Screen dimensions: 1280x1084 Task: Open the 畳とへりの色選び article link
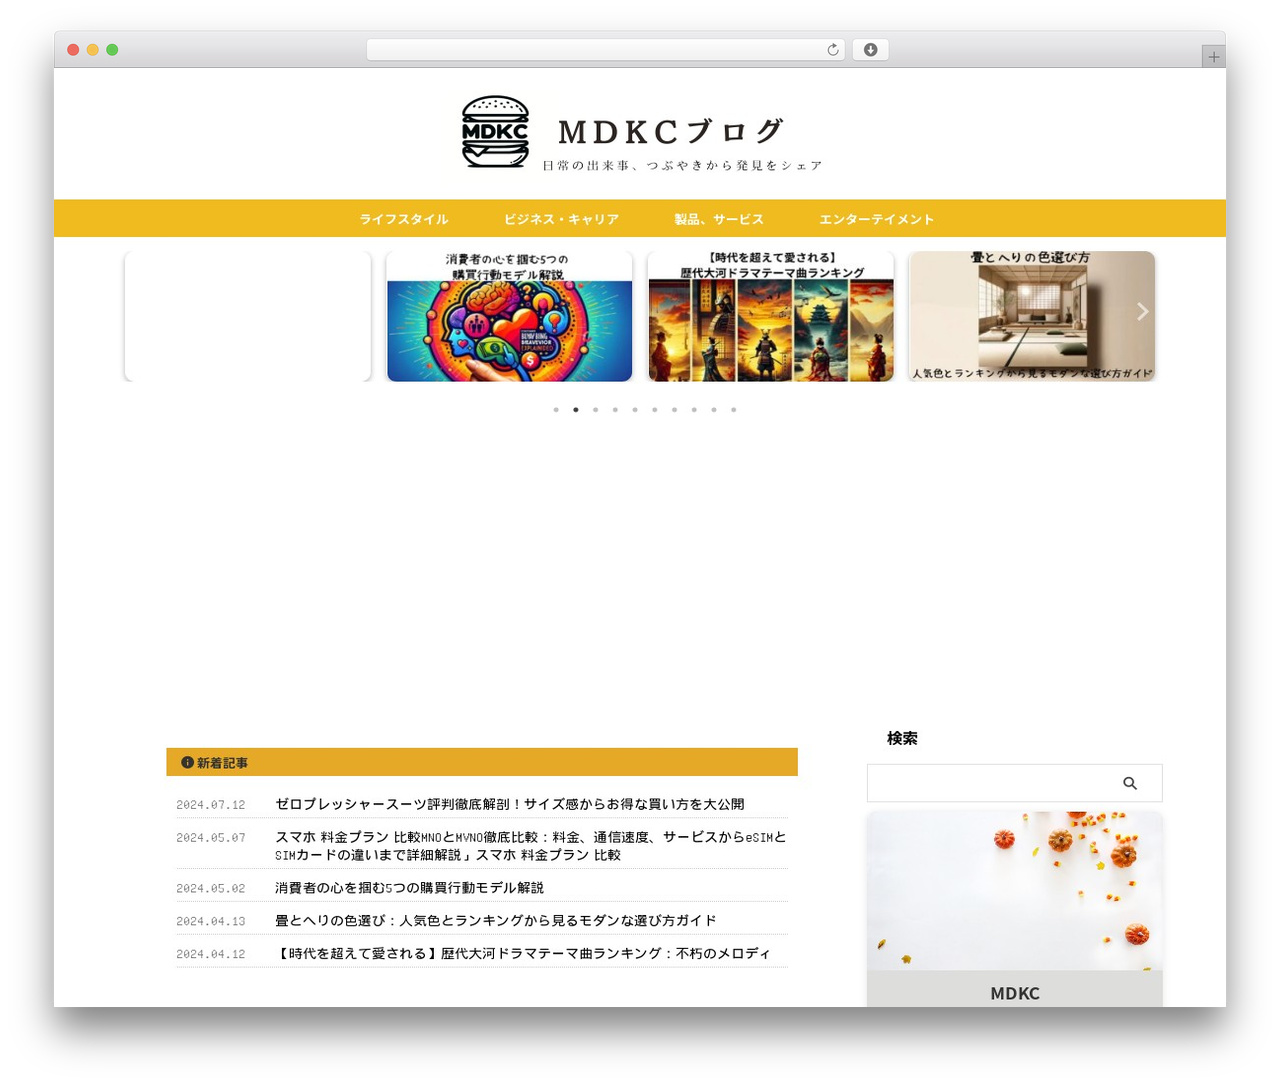[496, 921]
